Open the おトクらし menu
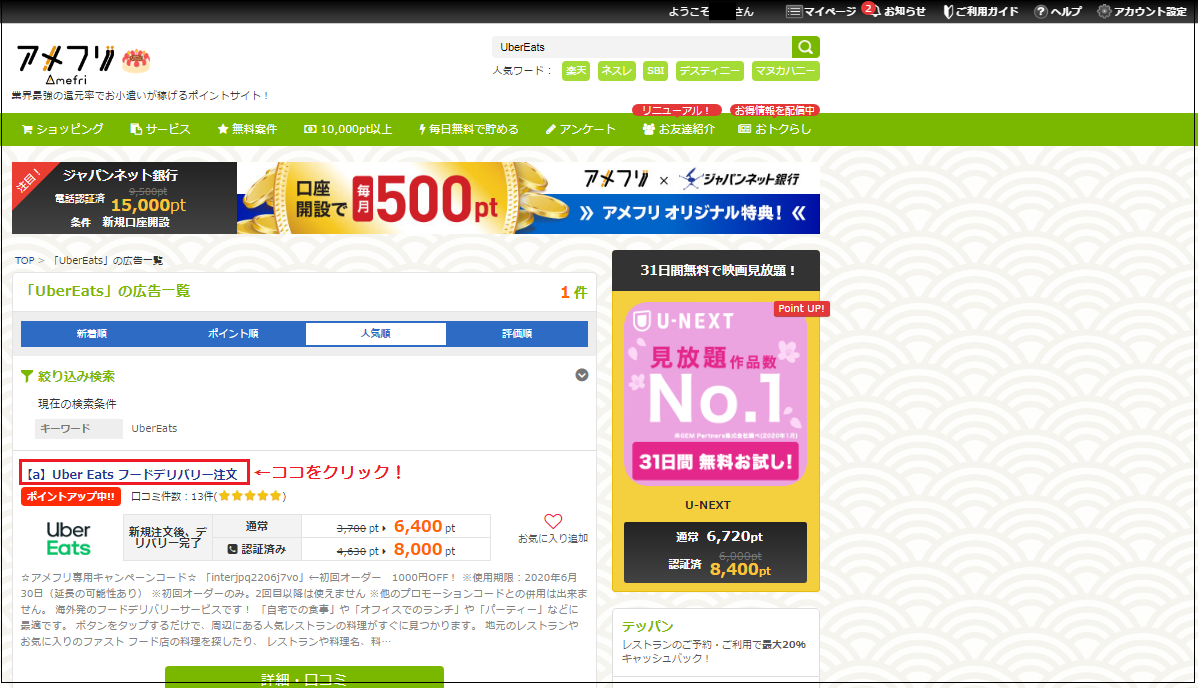 tap(775, 129)
